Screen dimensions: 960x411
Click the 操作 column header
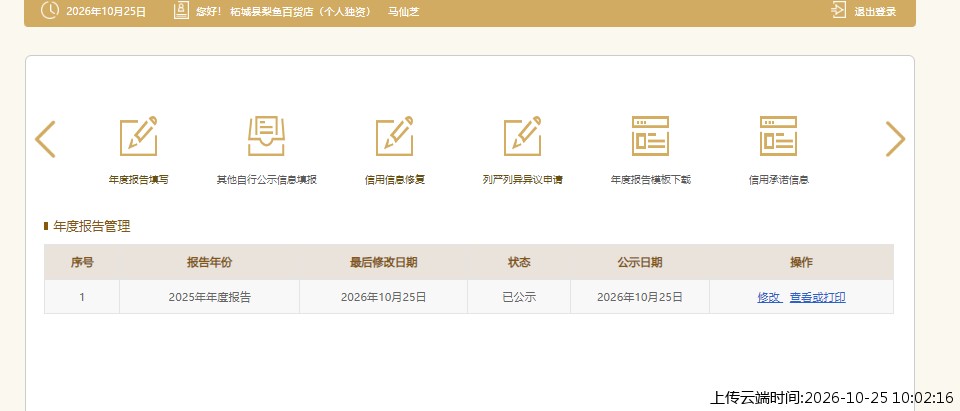tap(801, 262)
